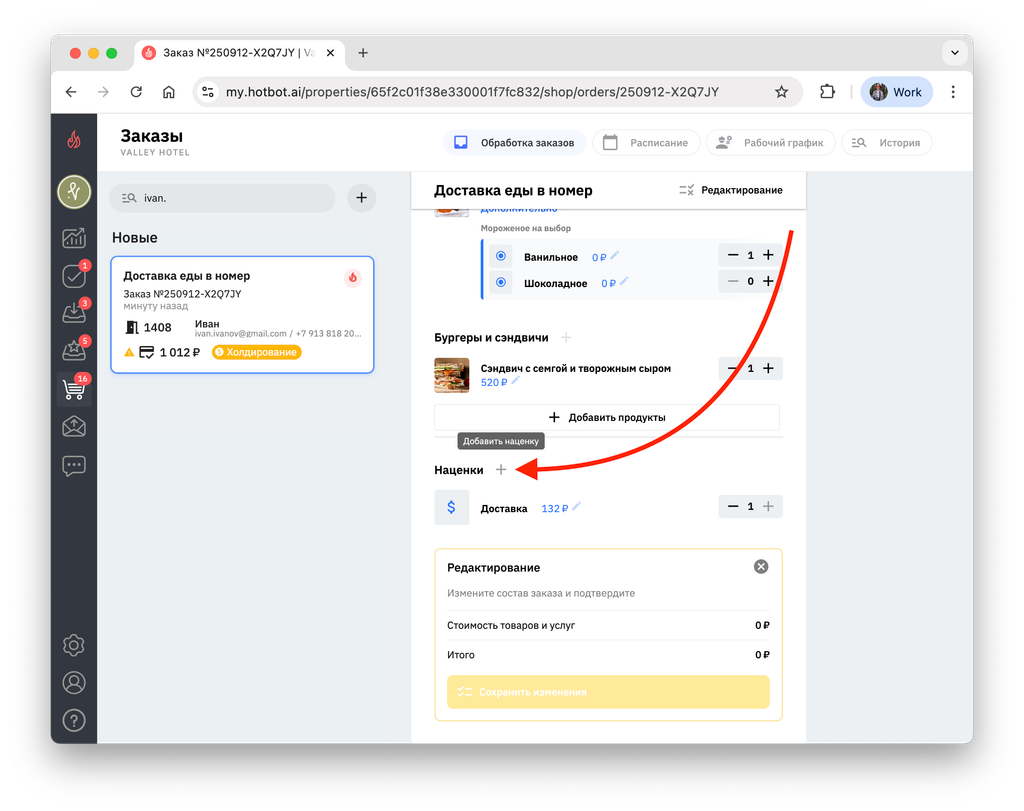This screenshot has width=1024, height=811.
Task: Edit price pencil next to Ванильное
Action: (615, 255)
